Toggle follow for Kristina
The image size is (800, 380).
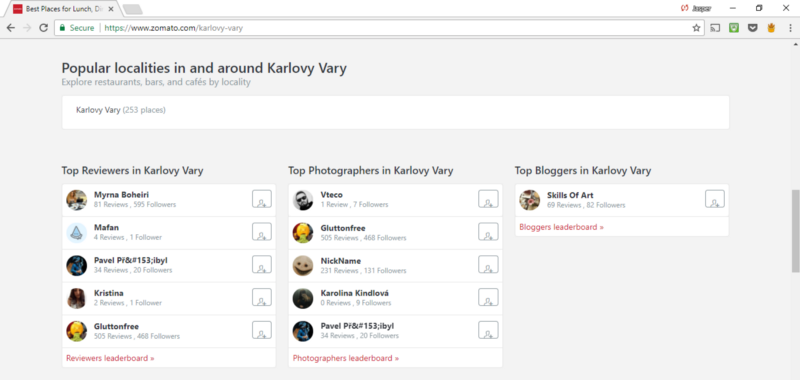point(262,297)
